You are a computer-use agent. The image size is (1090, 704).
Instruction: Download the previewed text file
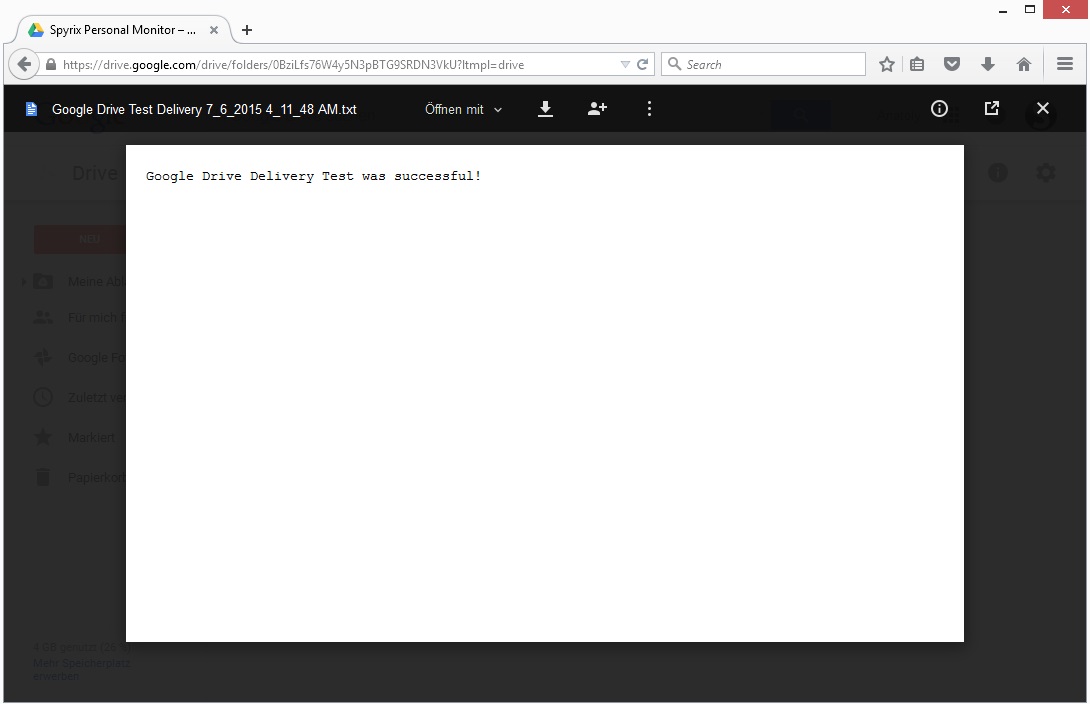coord(545,109)
